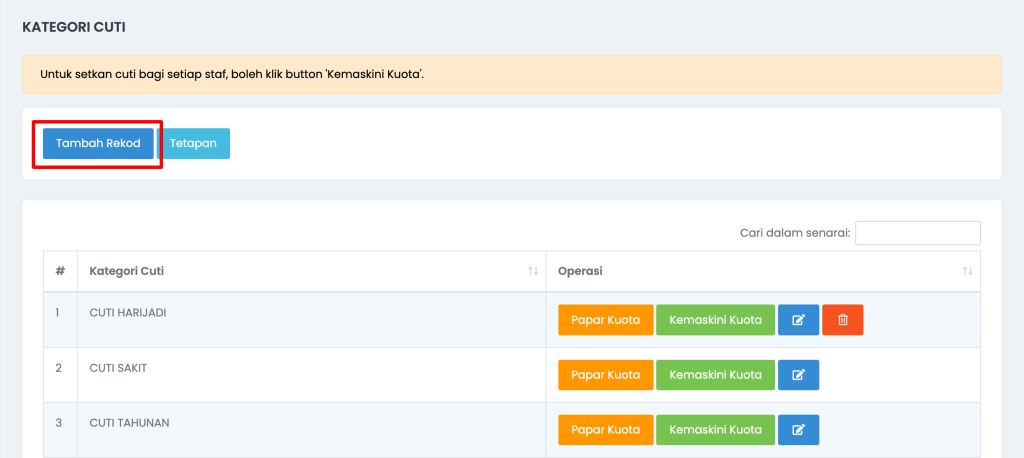
Task: Sort by Operasi column arrows
Action: [x=967, y=271]
